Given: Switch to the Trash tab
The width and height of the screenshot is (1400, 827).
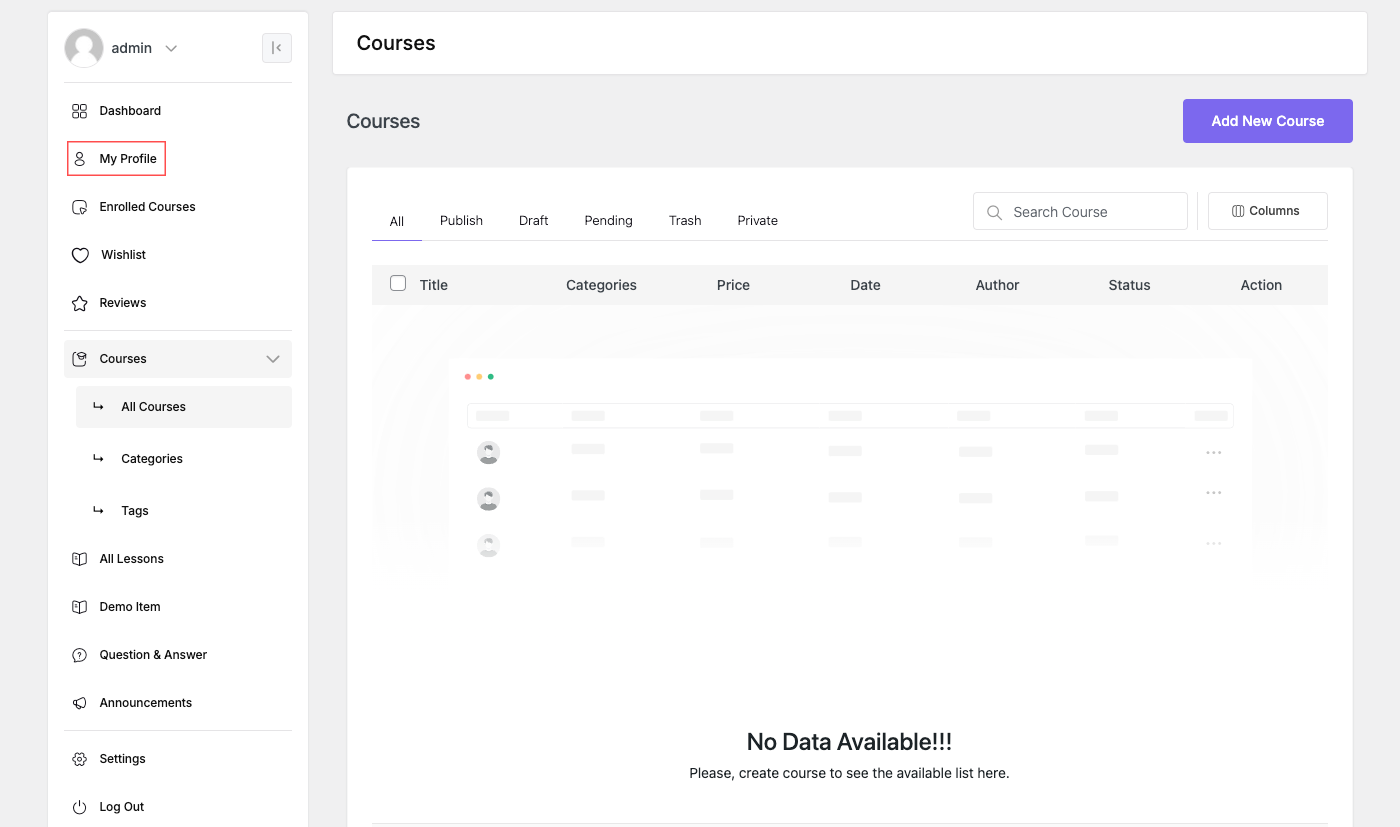Looking at the screenshot, I should pos(685,221).
